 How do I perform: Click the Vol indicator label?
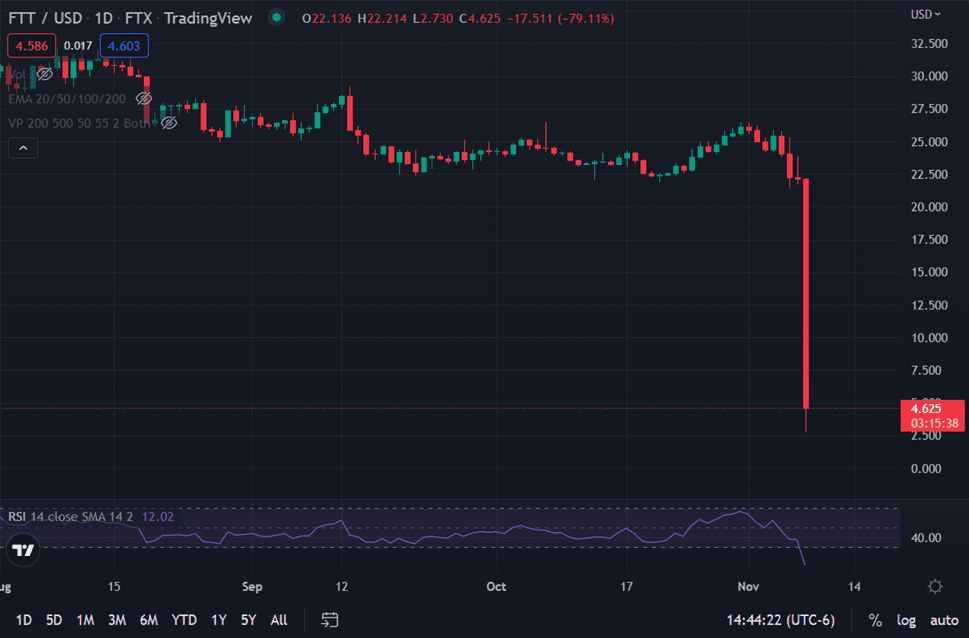(17, 75)
